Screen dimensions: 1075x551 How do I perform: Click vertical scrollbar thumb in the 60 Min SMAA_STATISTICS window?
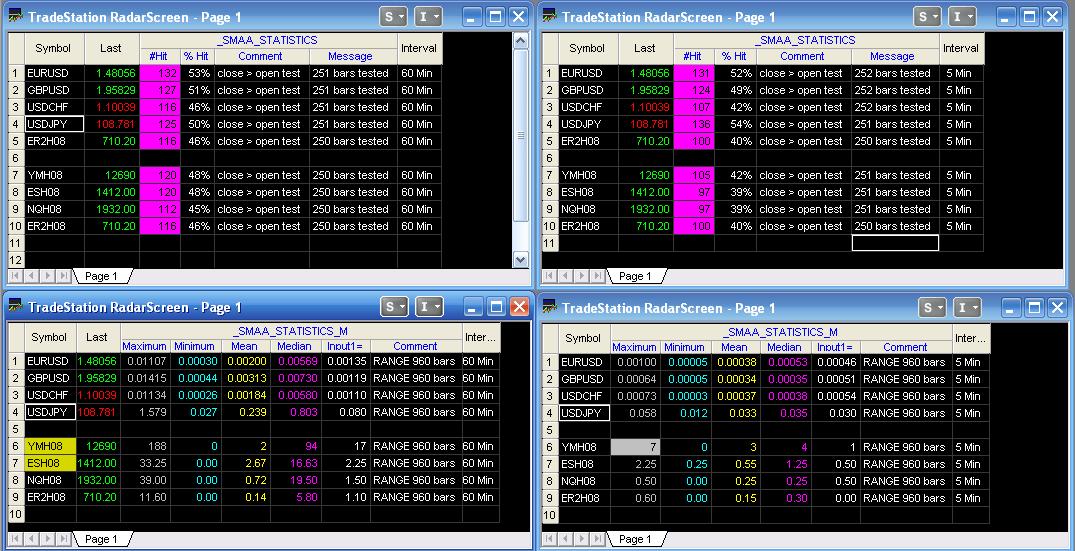[x=520, y=135]
